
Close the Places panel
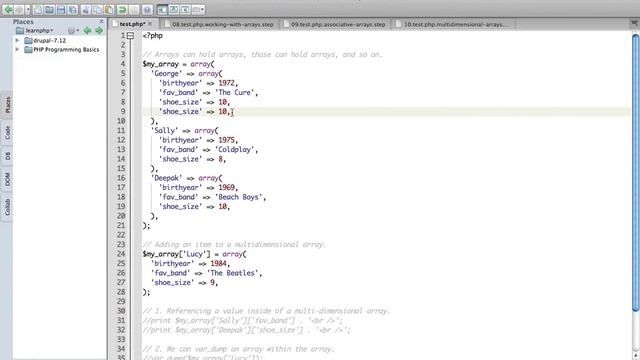(x=102, y=21)
